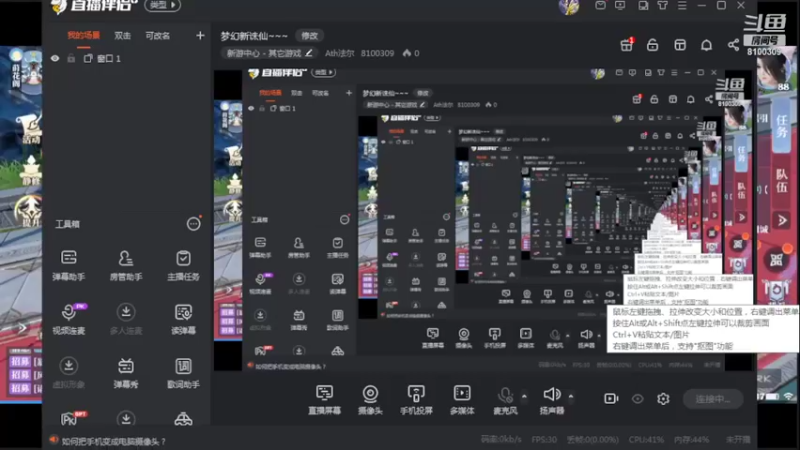Open the mail icon in the title bar

[x=601, y=5]
